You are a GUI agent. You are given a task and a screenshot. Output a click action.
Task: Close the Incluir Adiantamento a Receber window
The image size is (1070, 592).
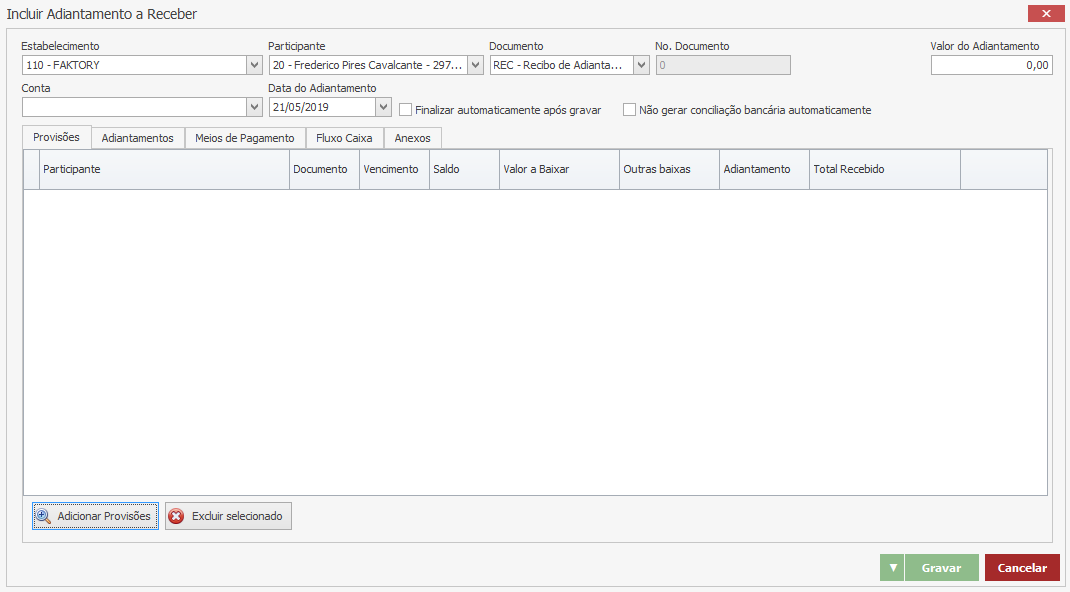pyautogui.click(x=1046, y=14)
